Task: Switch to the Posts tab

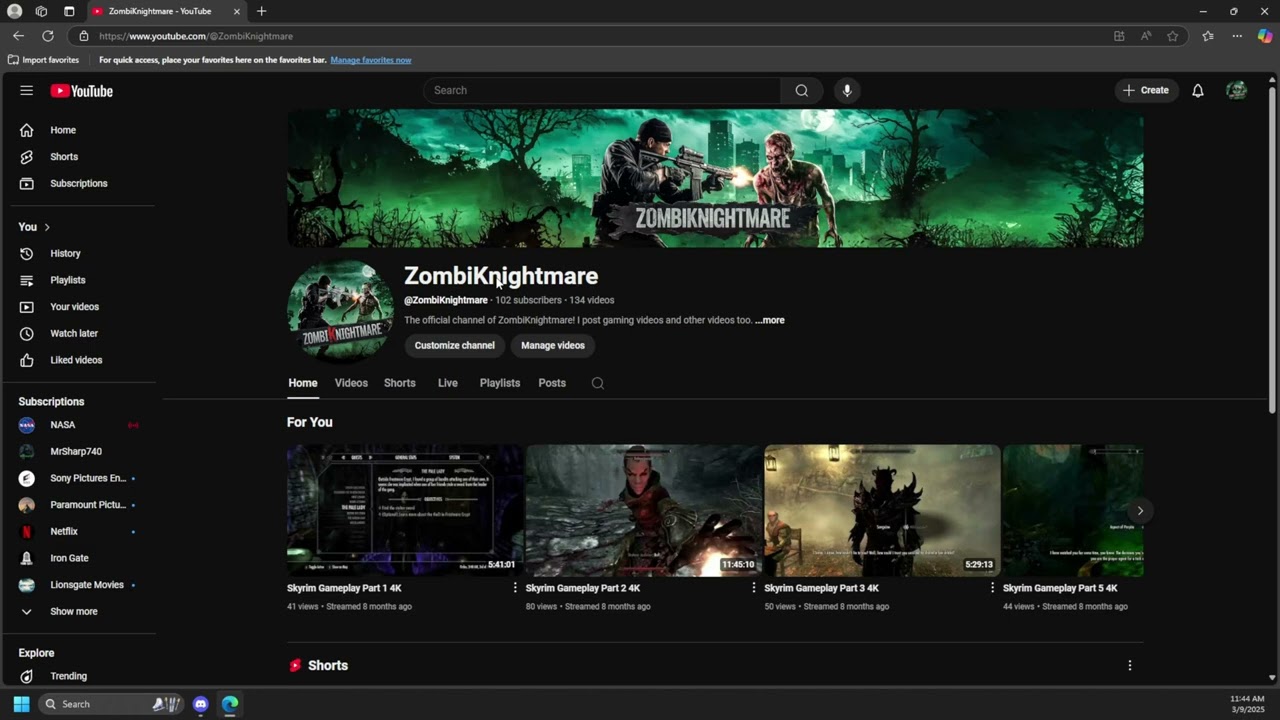Action: tap(552, 383)
